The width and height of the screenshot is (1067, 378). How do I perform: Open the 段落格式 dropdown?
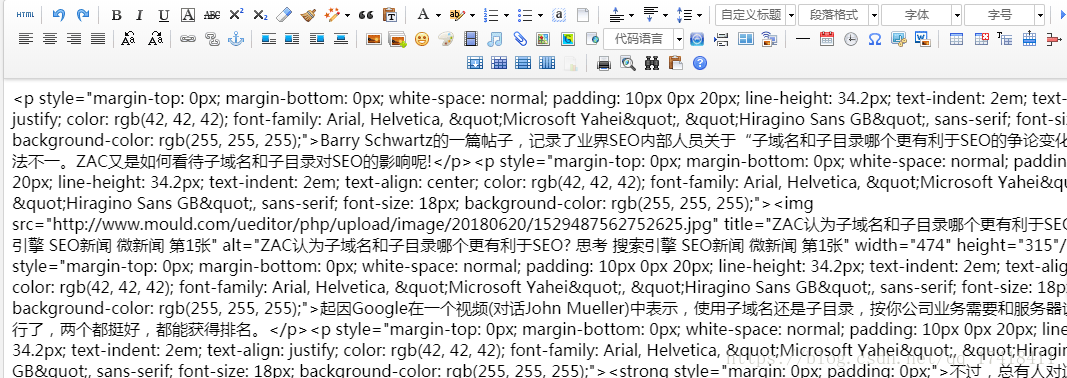tap(838, 15)
